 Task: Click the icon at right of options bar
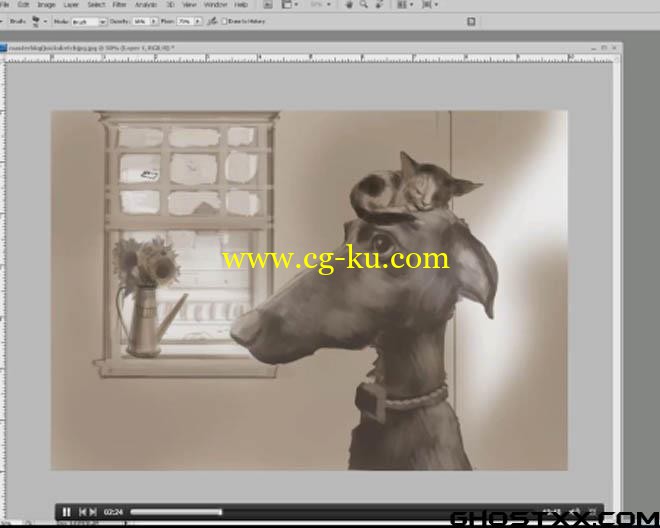(471, 21)
